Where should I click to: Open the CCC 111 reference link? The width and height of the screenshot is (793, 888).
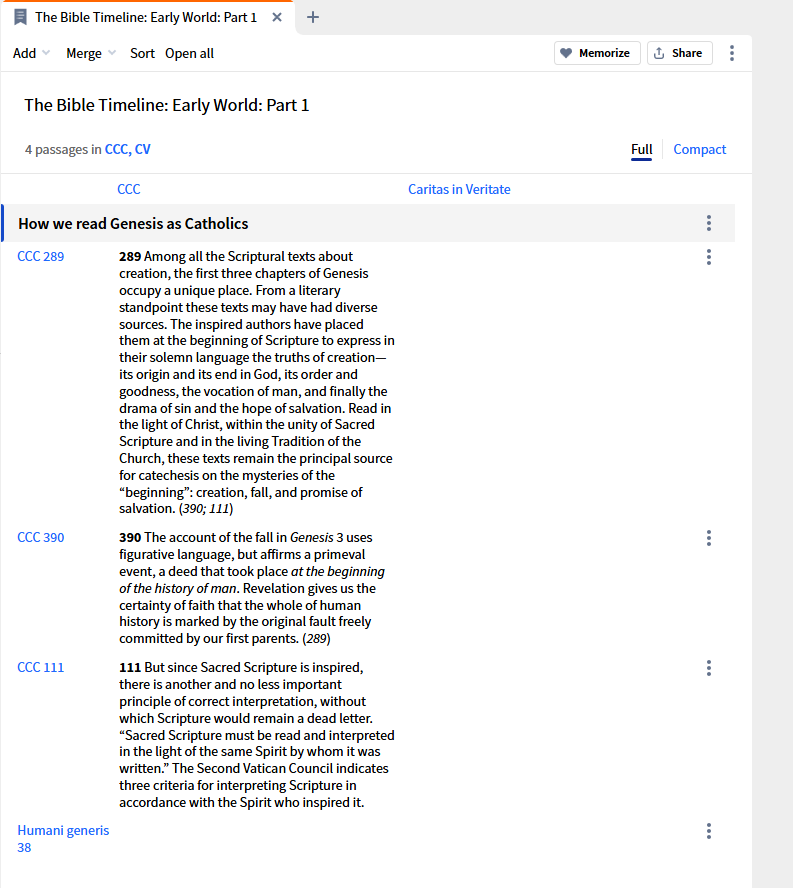pos(41,668)
